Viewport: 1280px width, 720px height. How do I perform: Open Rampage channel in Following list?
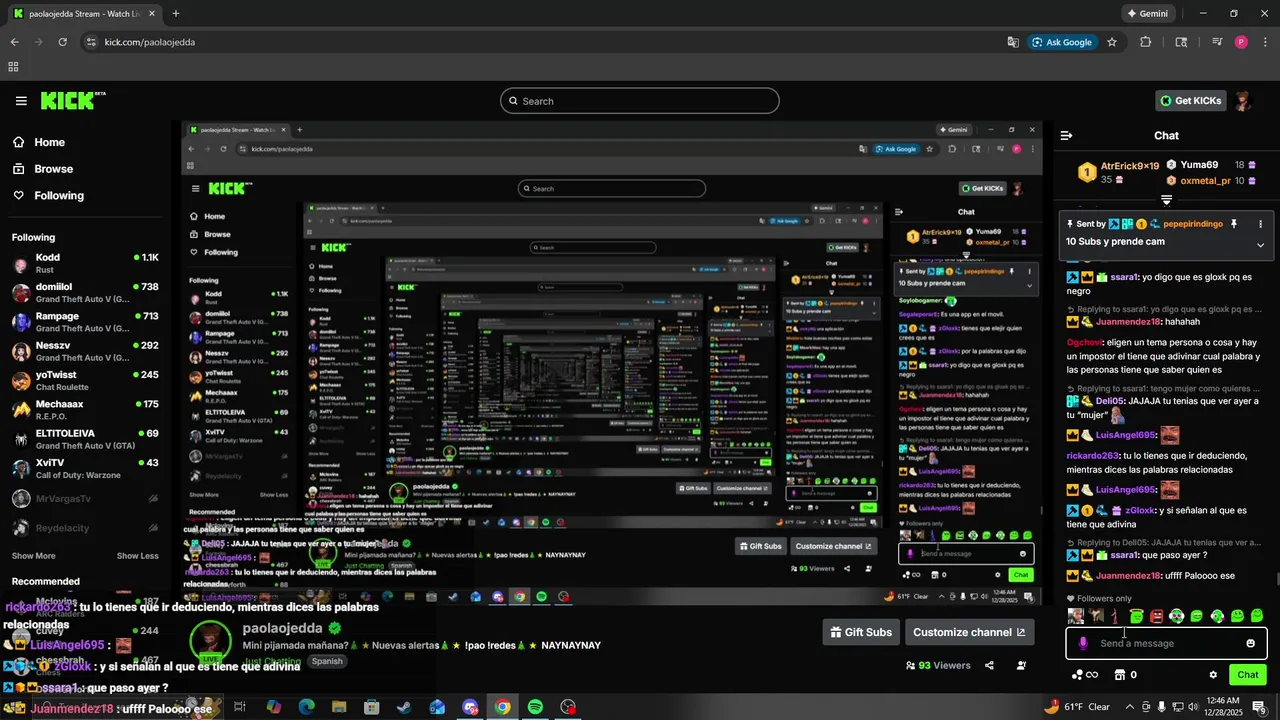pos(85,322)
